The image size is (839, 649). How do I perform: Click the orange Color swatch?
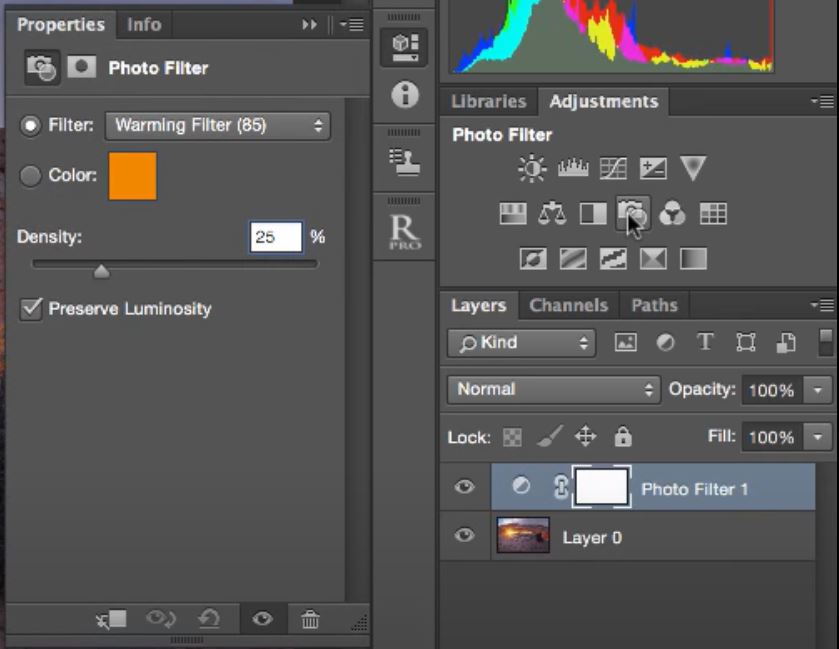pos(132,175)
